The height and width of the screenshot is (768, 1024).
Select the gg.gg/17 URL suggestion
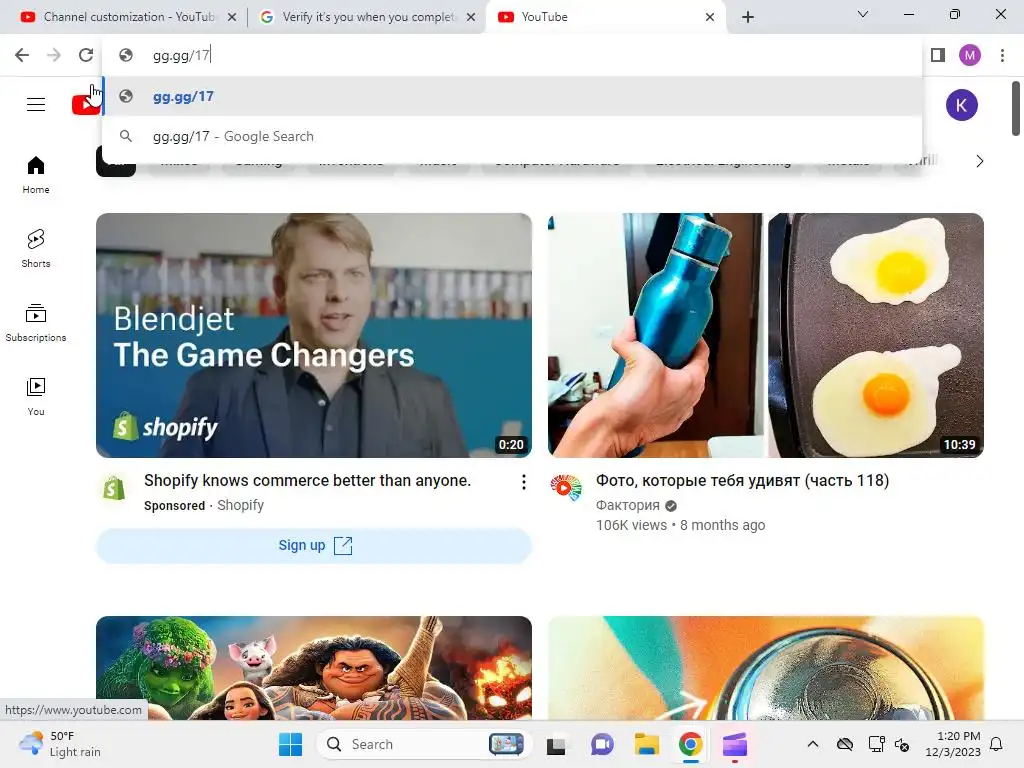[512, 97]
